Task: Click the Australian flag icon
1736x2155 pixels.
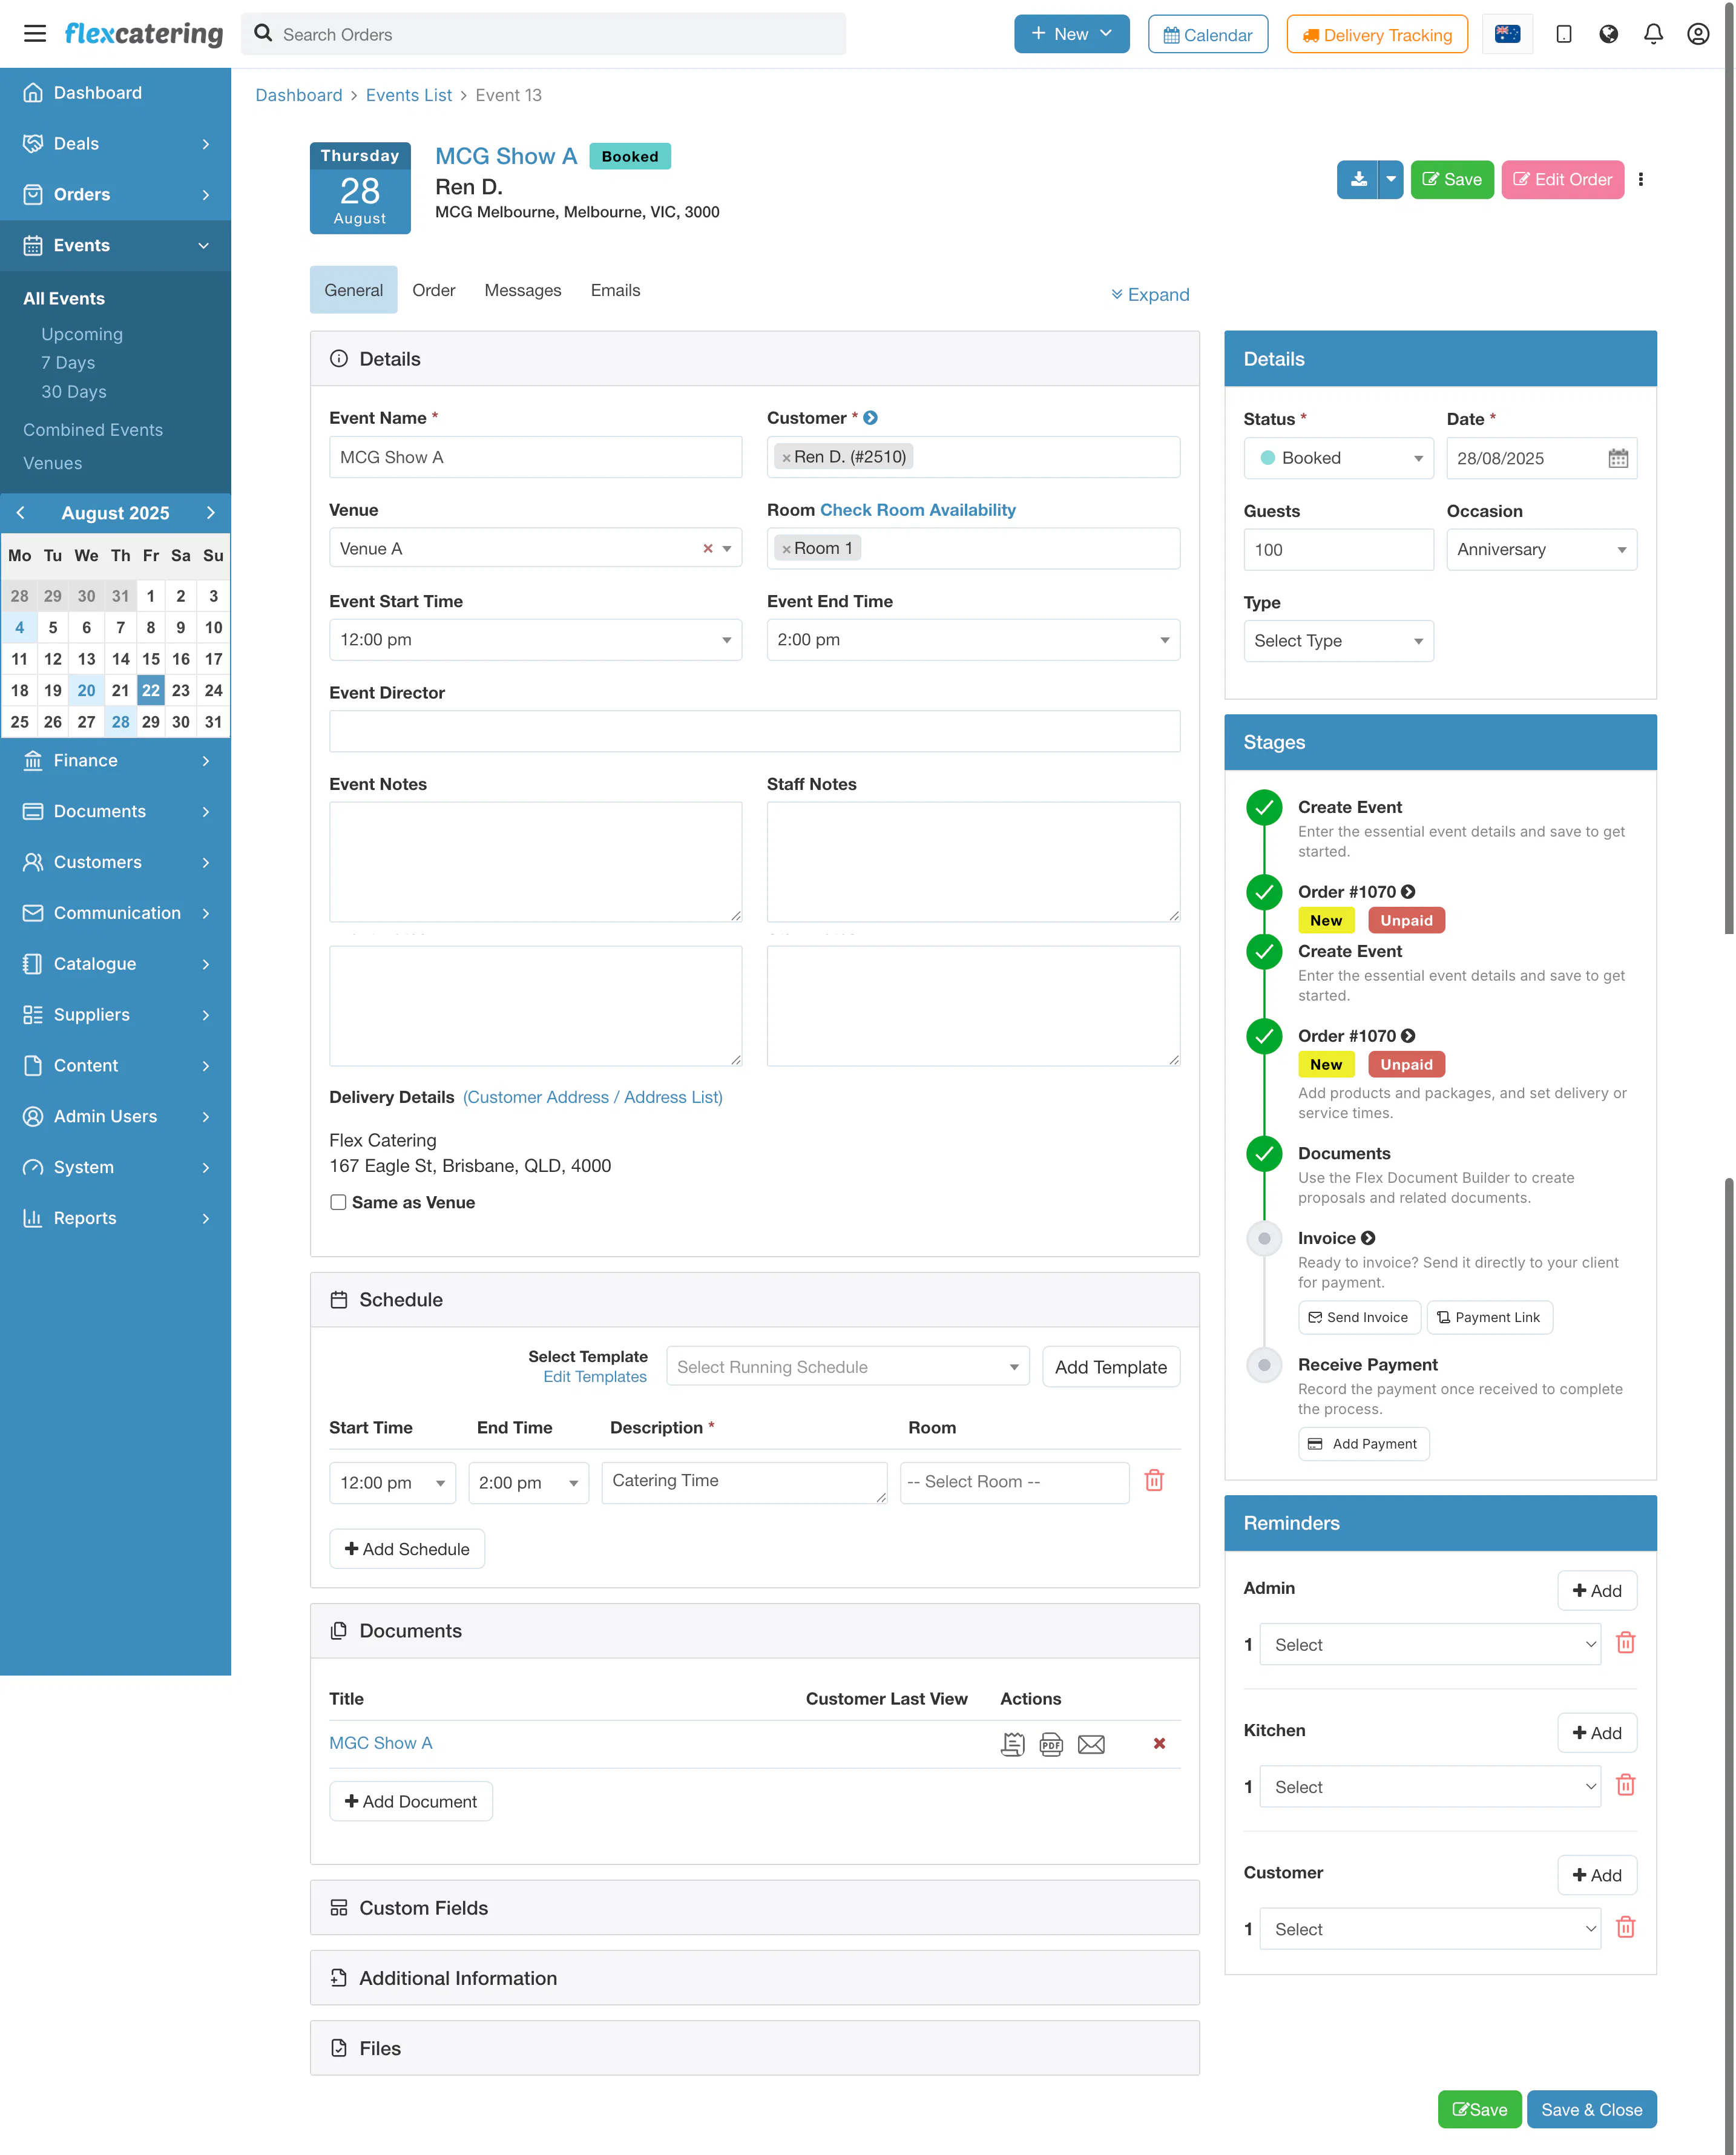Action: click(1507, 34)
